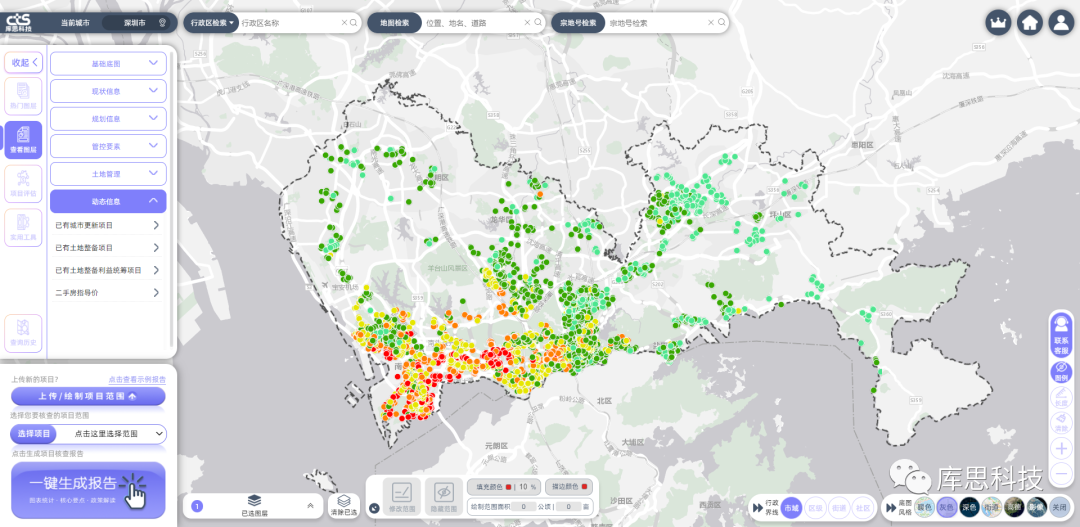This screenshot has width=1080, height=527.
Task: Click the 收起 collapse button
Action: (x=23, y=63)
